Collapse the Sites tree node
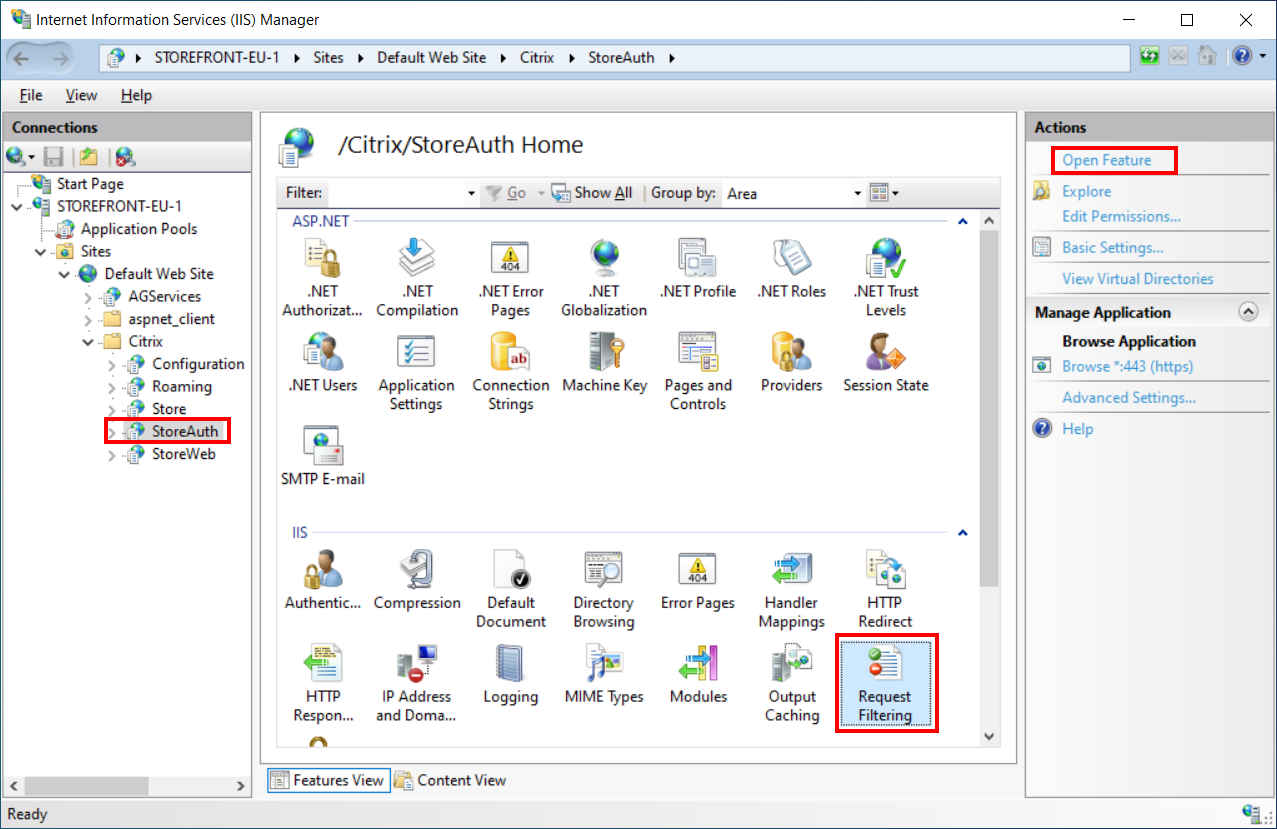The image size is (1277, 829). tap(40, 252)
